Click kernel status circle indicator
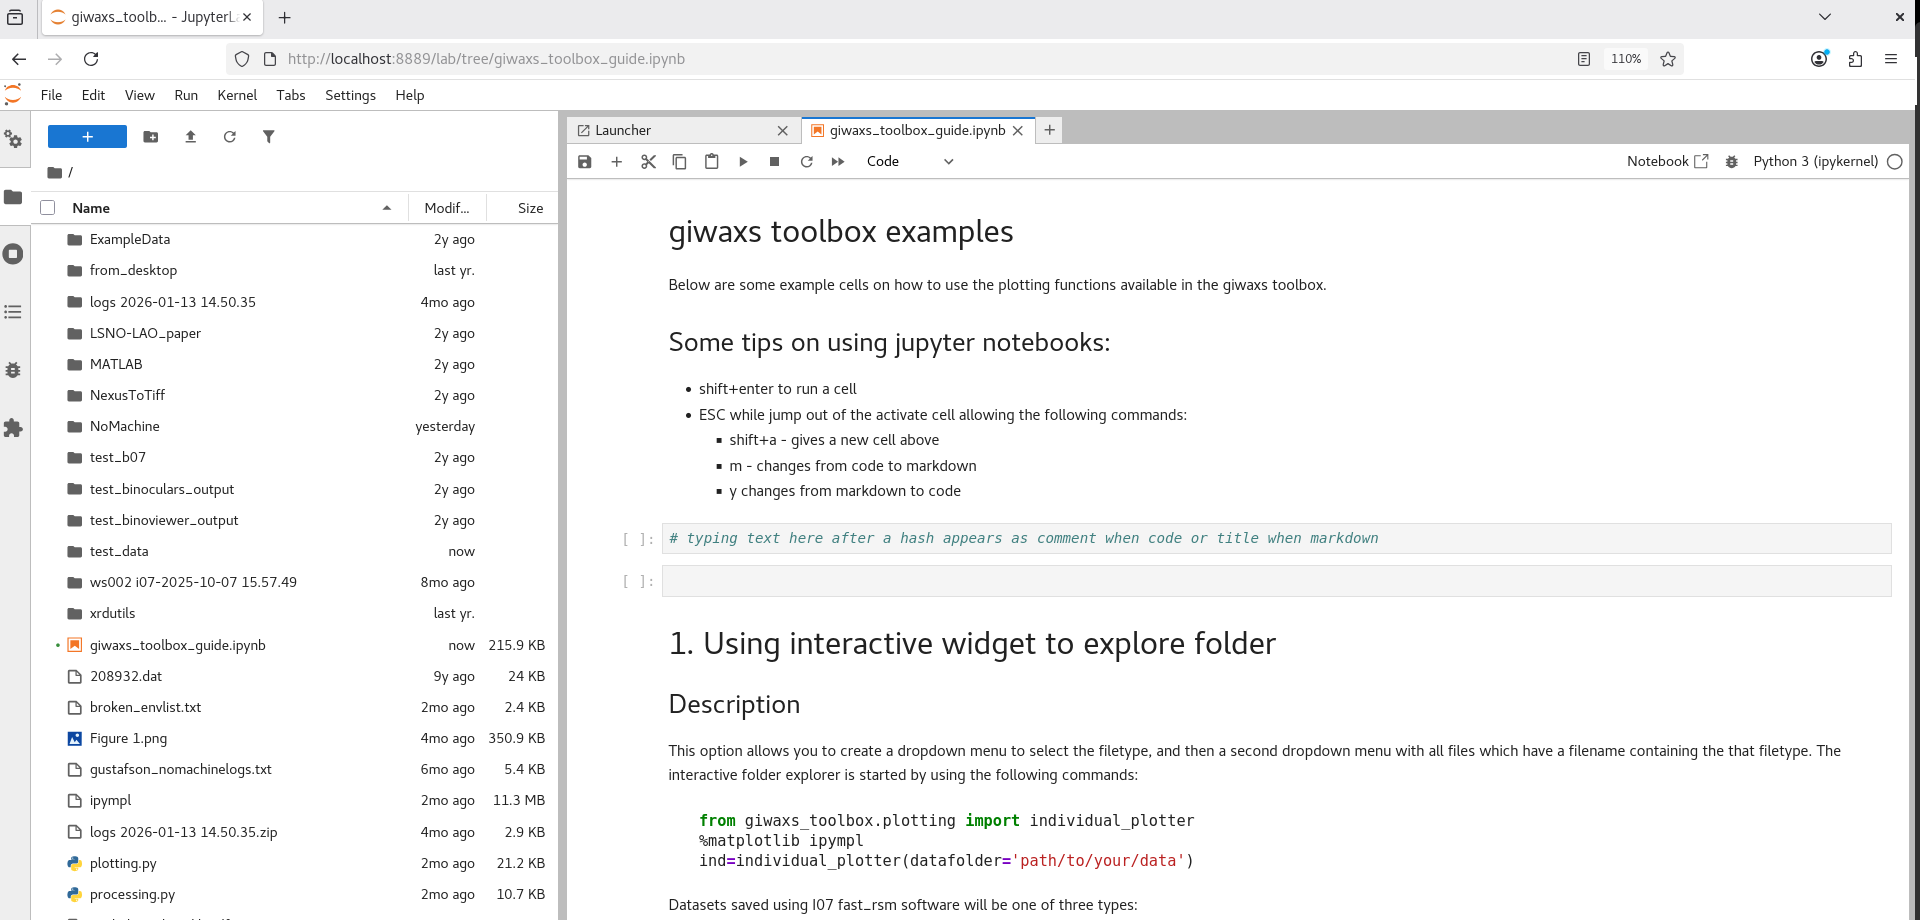 pyautogui.click(x=1895, y=162)
